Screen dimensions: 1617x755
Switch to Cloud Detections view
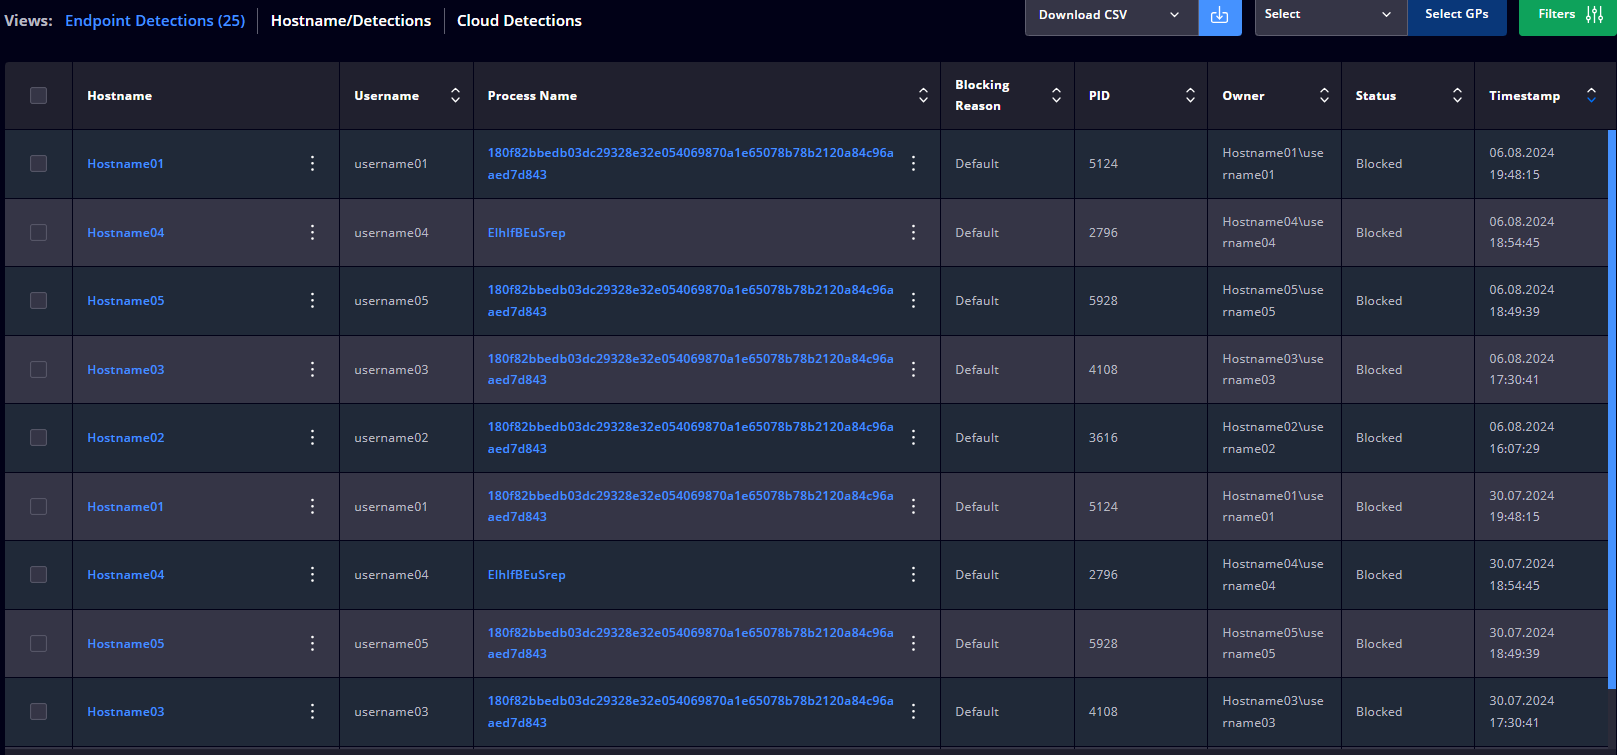click(x=519, y=20)
